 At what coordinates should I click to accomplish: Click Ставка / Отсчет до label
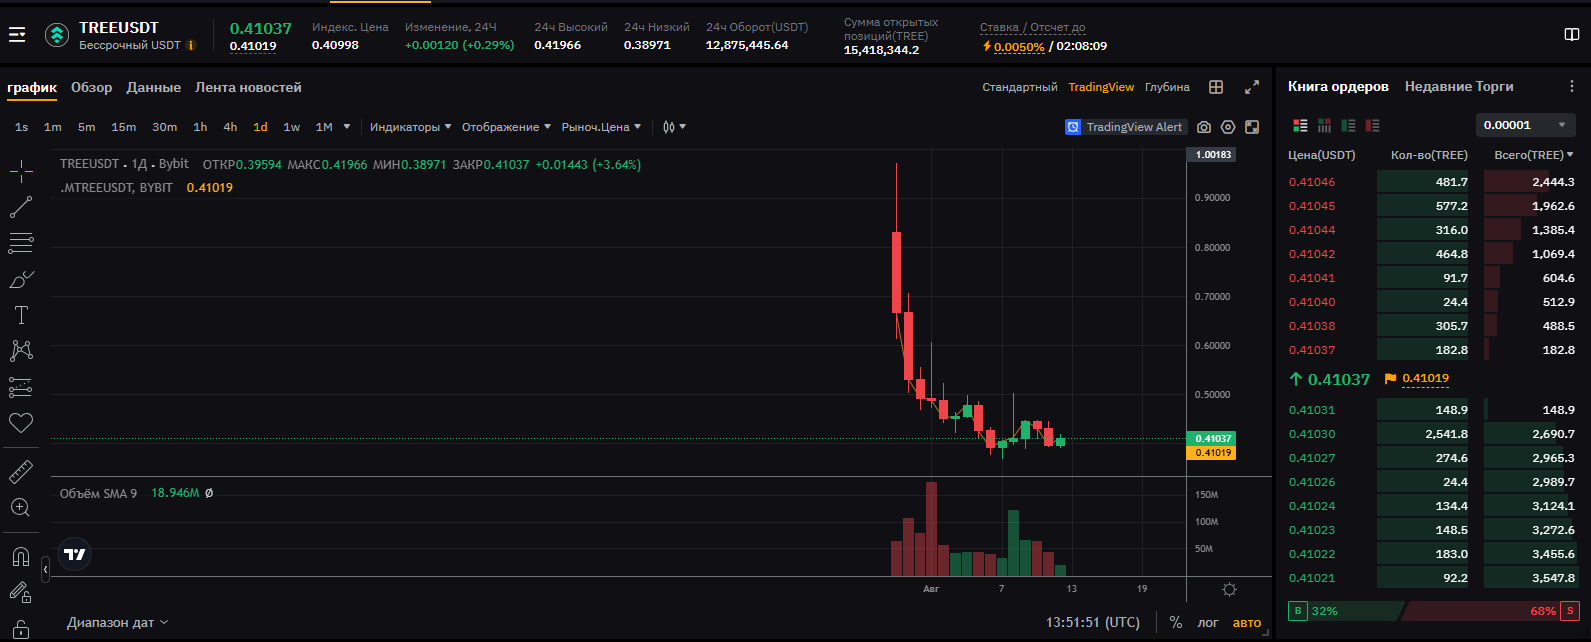(x=1032, y=27)
